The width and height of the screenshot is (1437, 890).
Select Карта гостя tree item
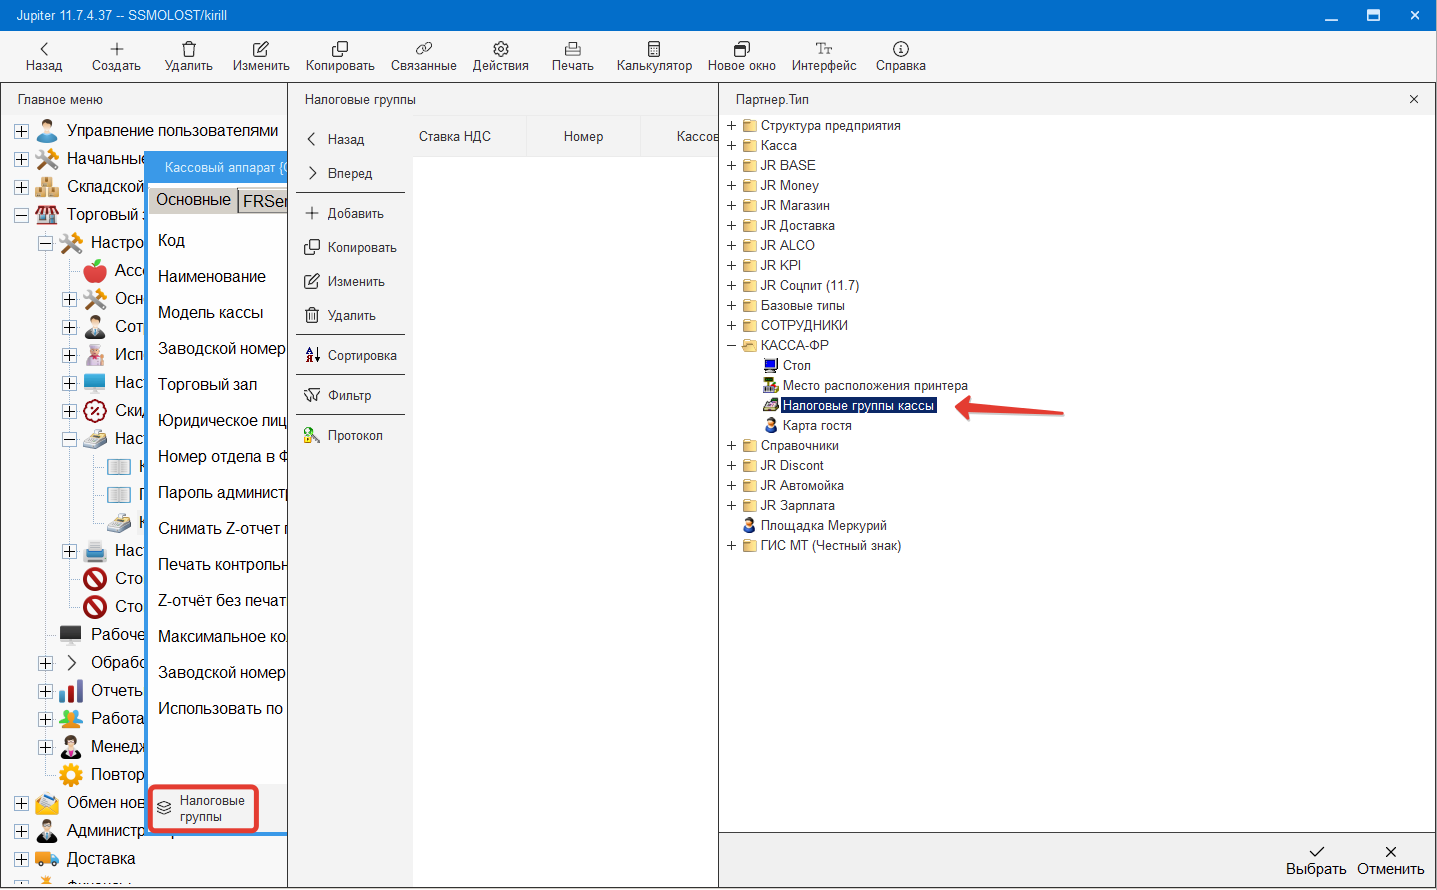[x=816, y=425]
